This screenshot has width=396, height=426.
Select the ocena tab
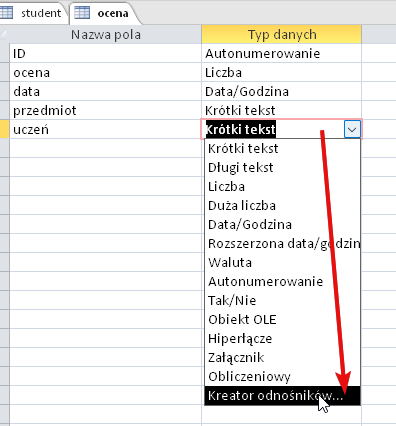pos(104,13)
